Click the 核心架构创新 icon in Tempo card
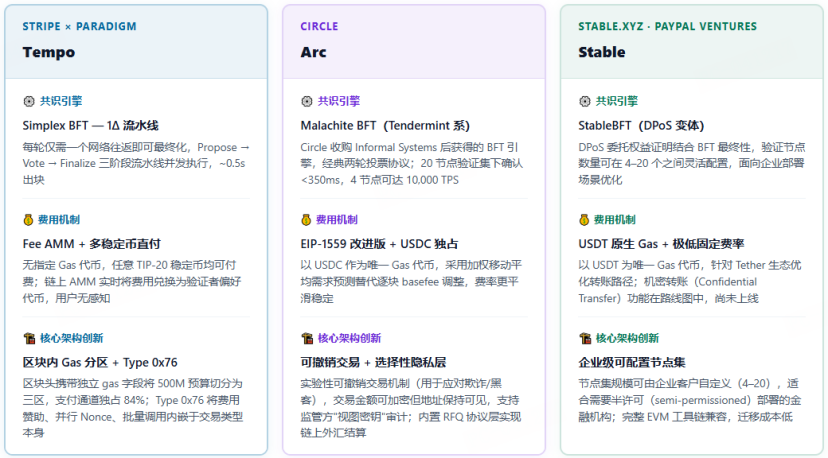The width and height of the screenshot is (828, 458). click(x=29, y=338)
